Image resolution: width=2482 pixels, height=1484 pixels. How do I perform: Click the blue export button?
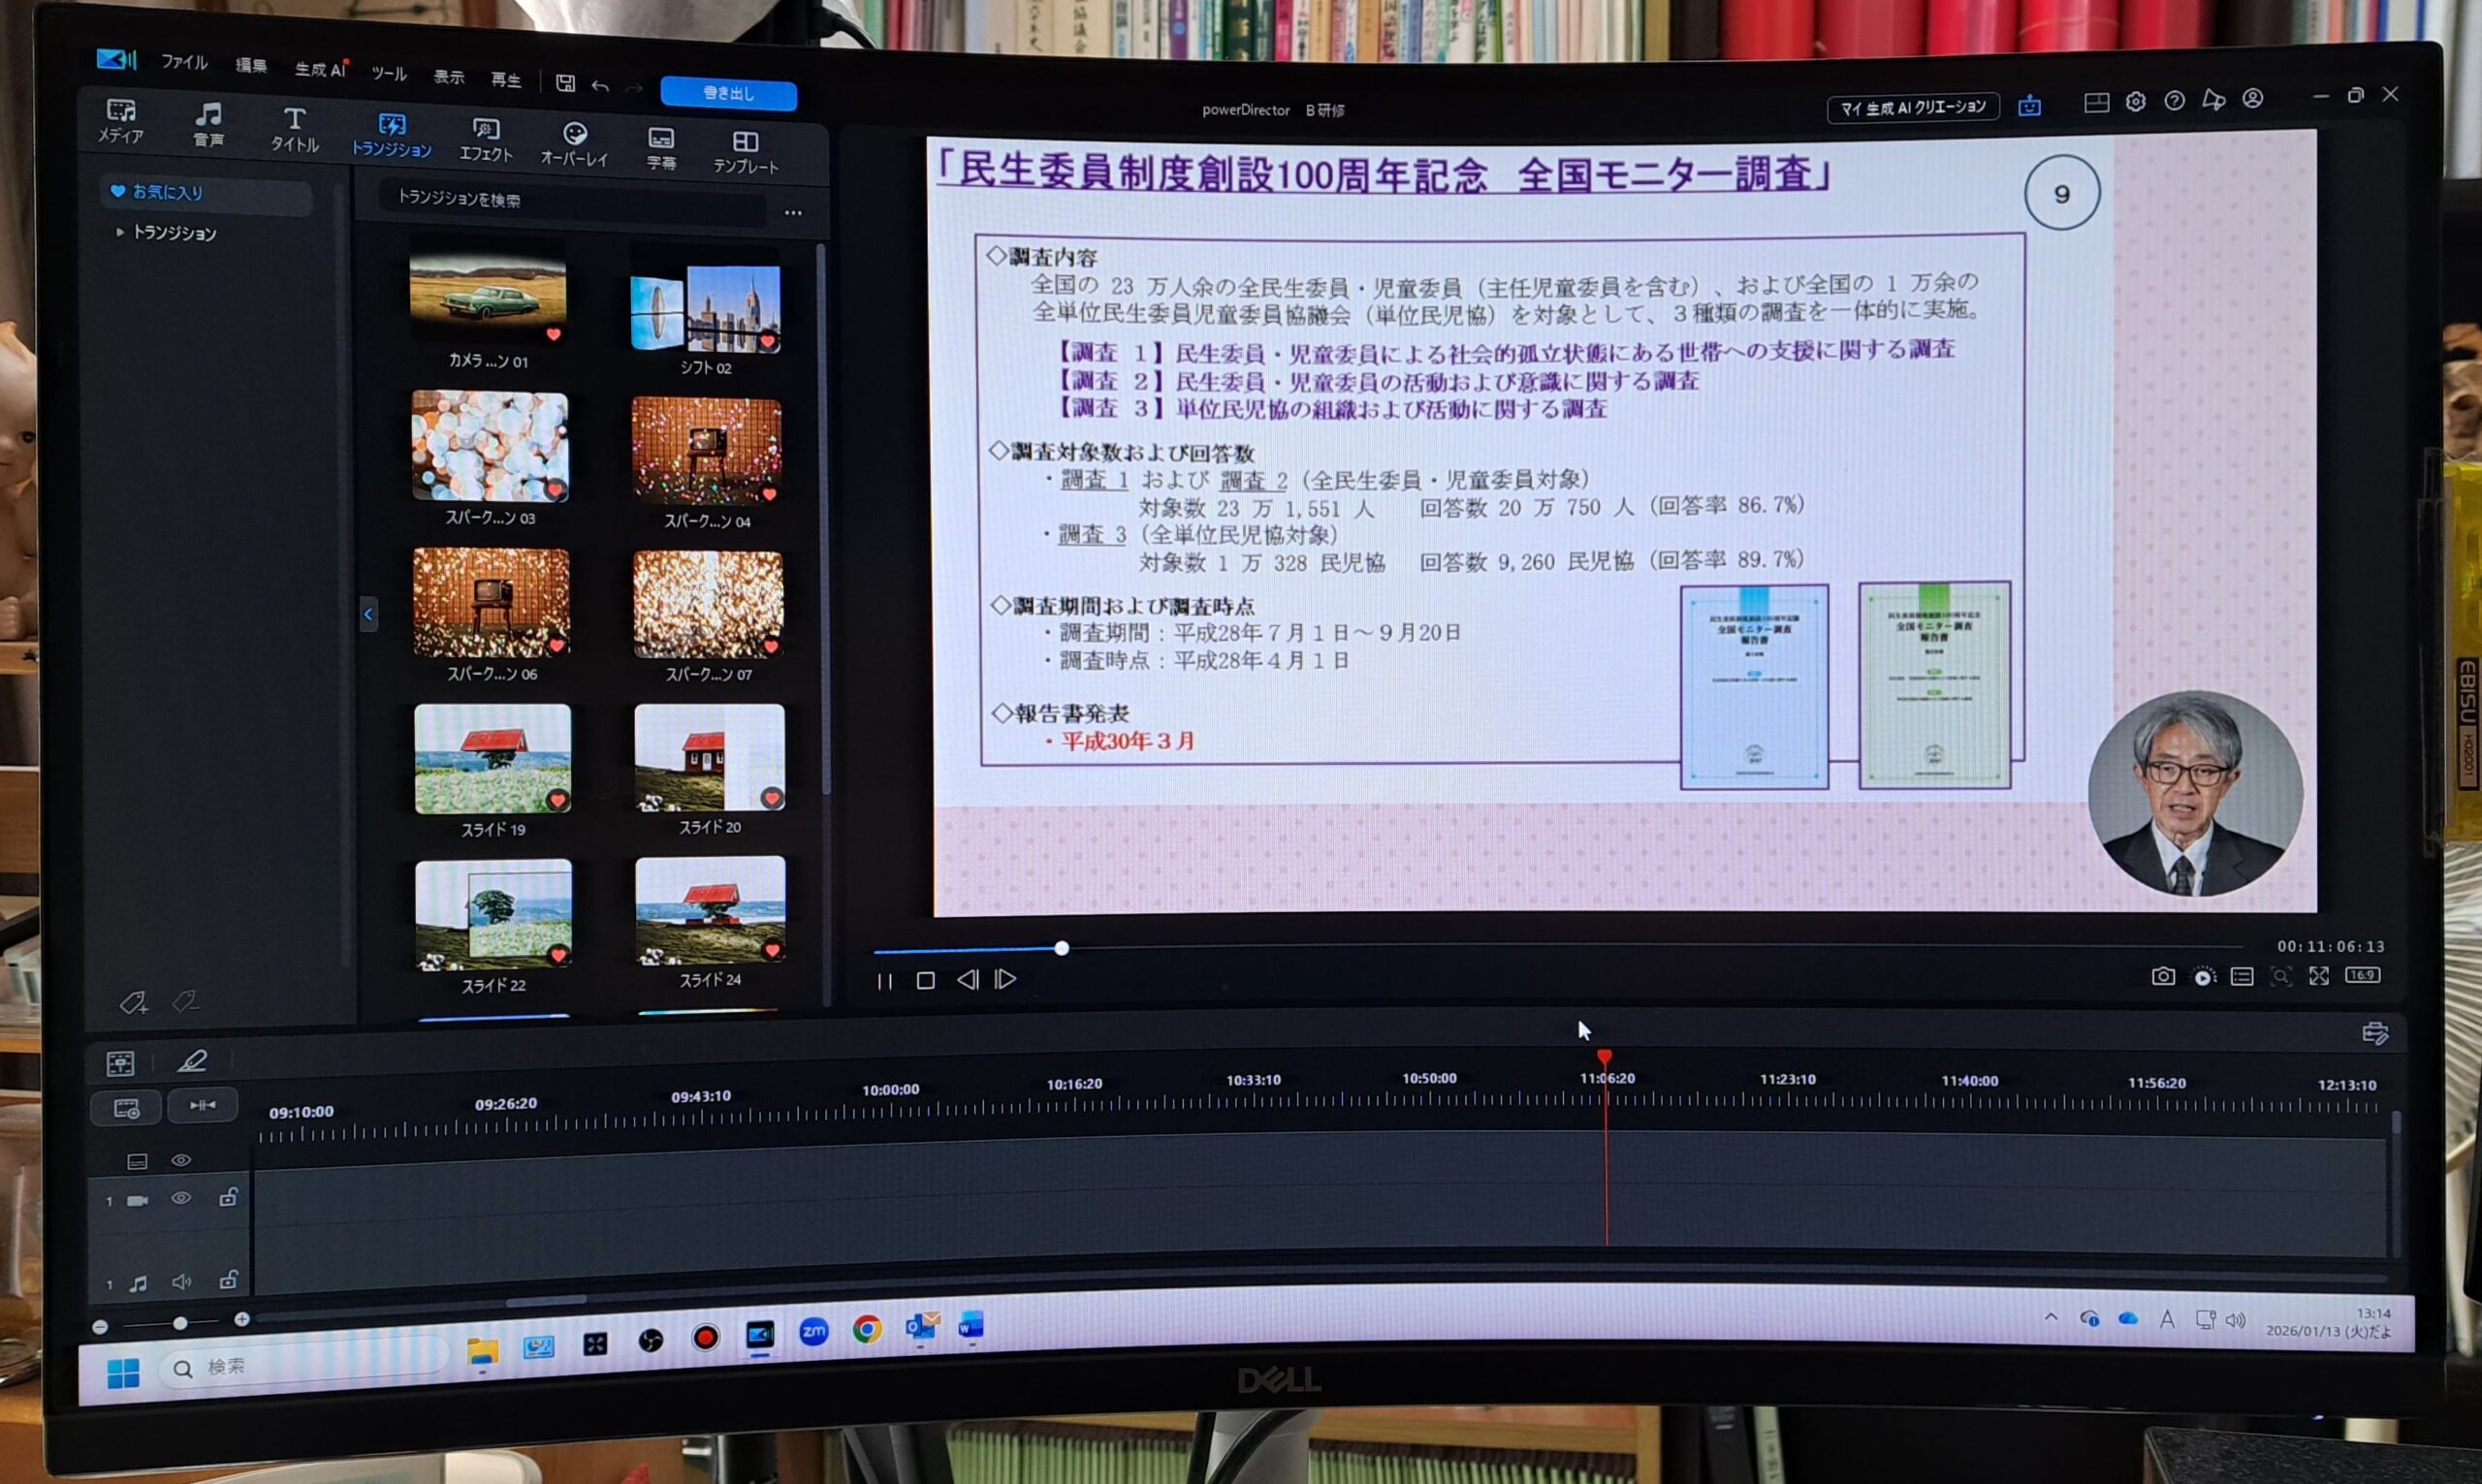[728, 93]
